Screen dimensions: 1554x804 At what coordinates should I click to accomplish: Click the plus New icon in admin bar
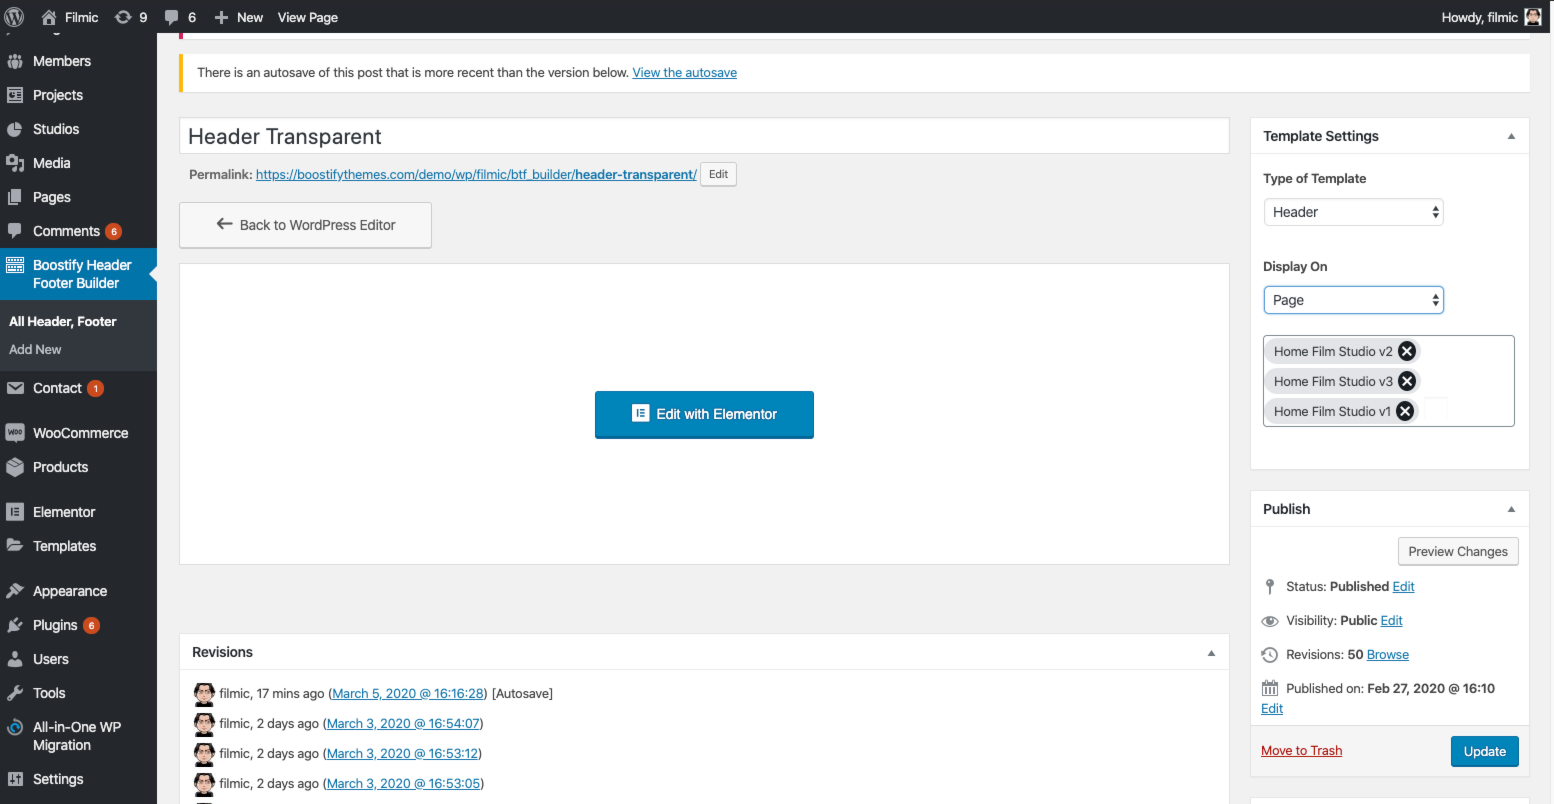coord(222,17)
